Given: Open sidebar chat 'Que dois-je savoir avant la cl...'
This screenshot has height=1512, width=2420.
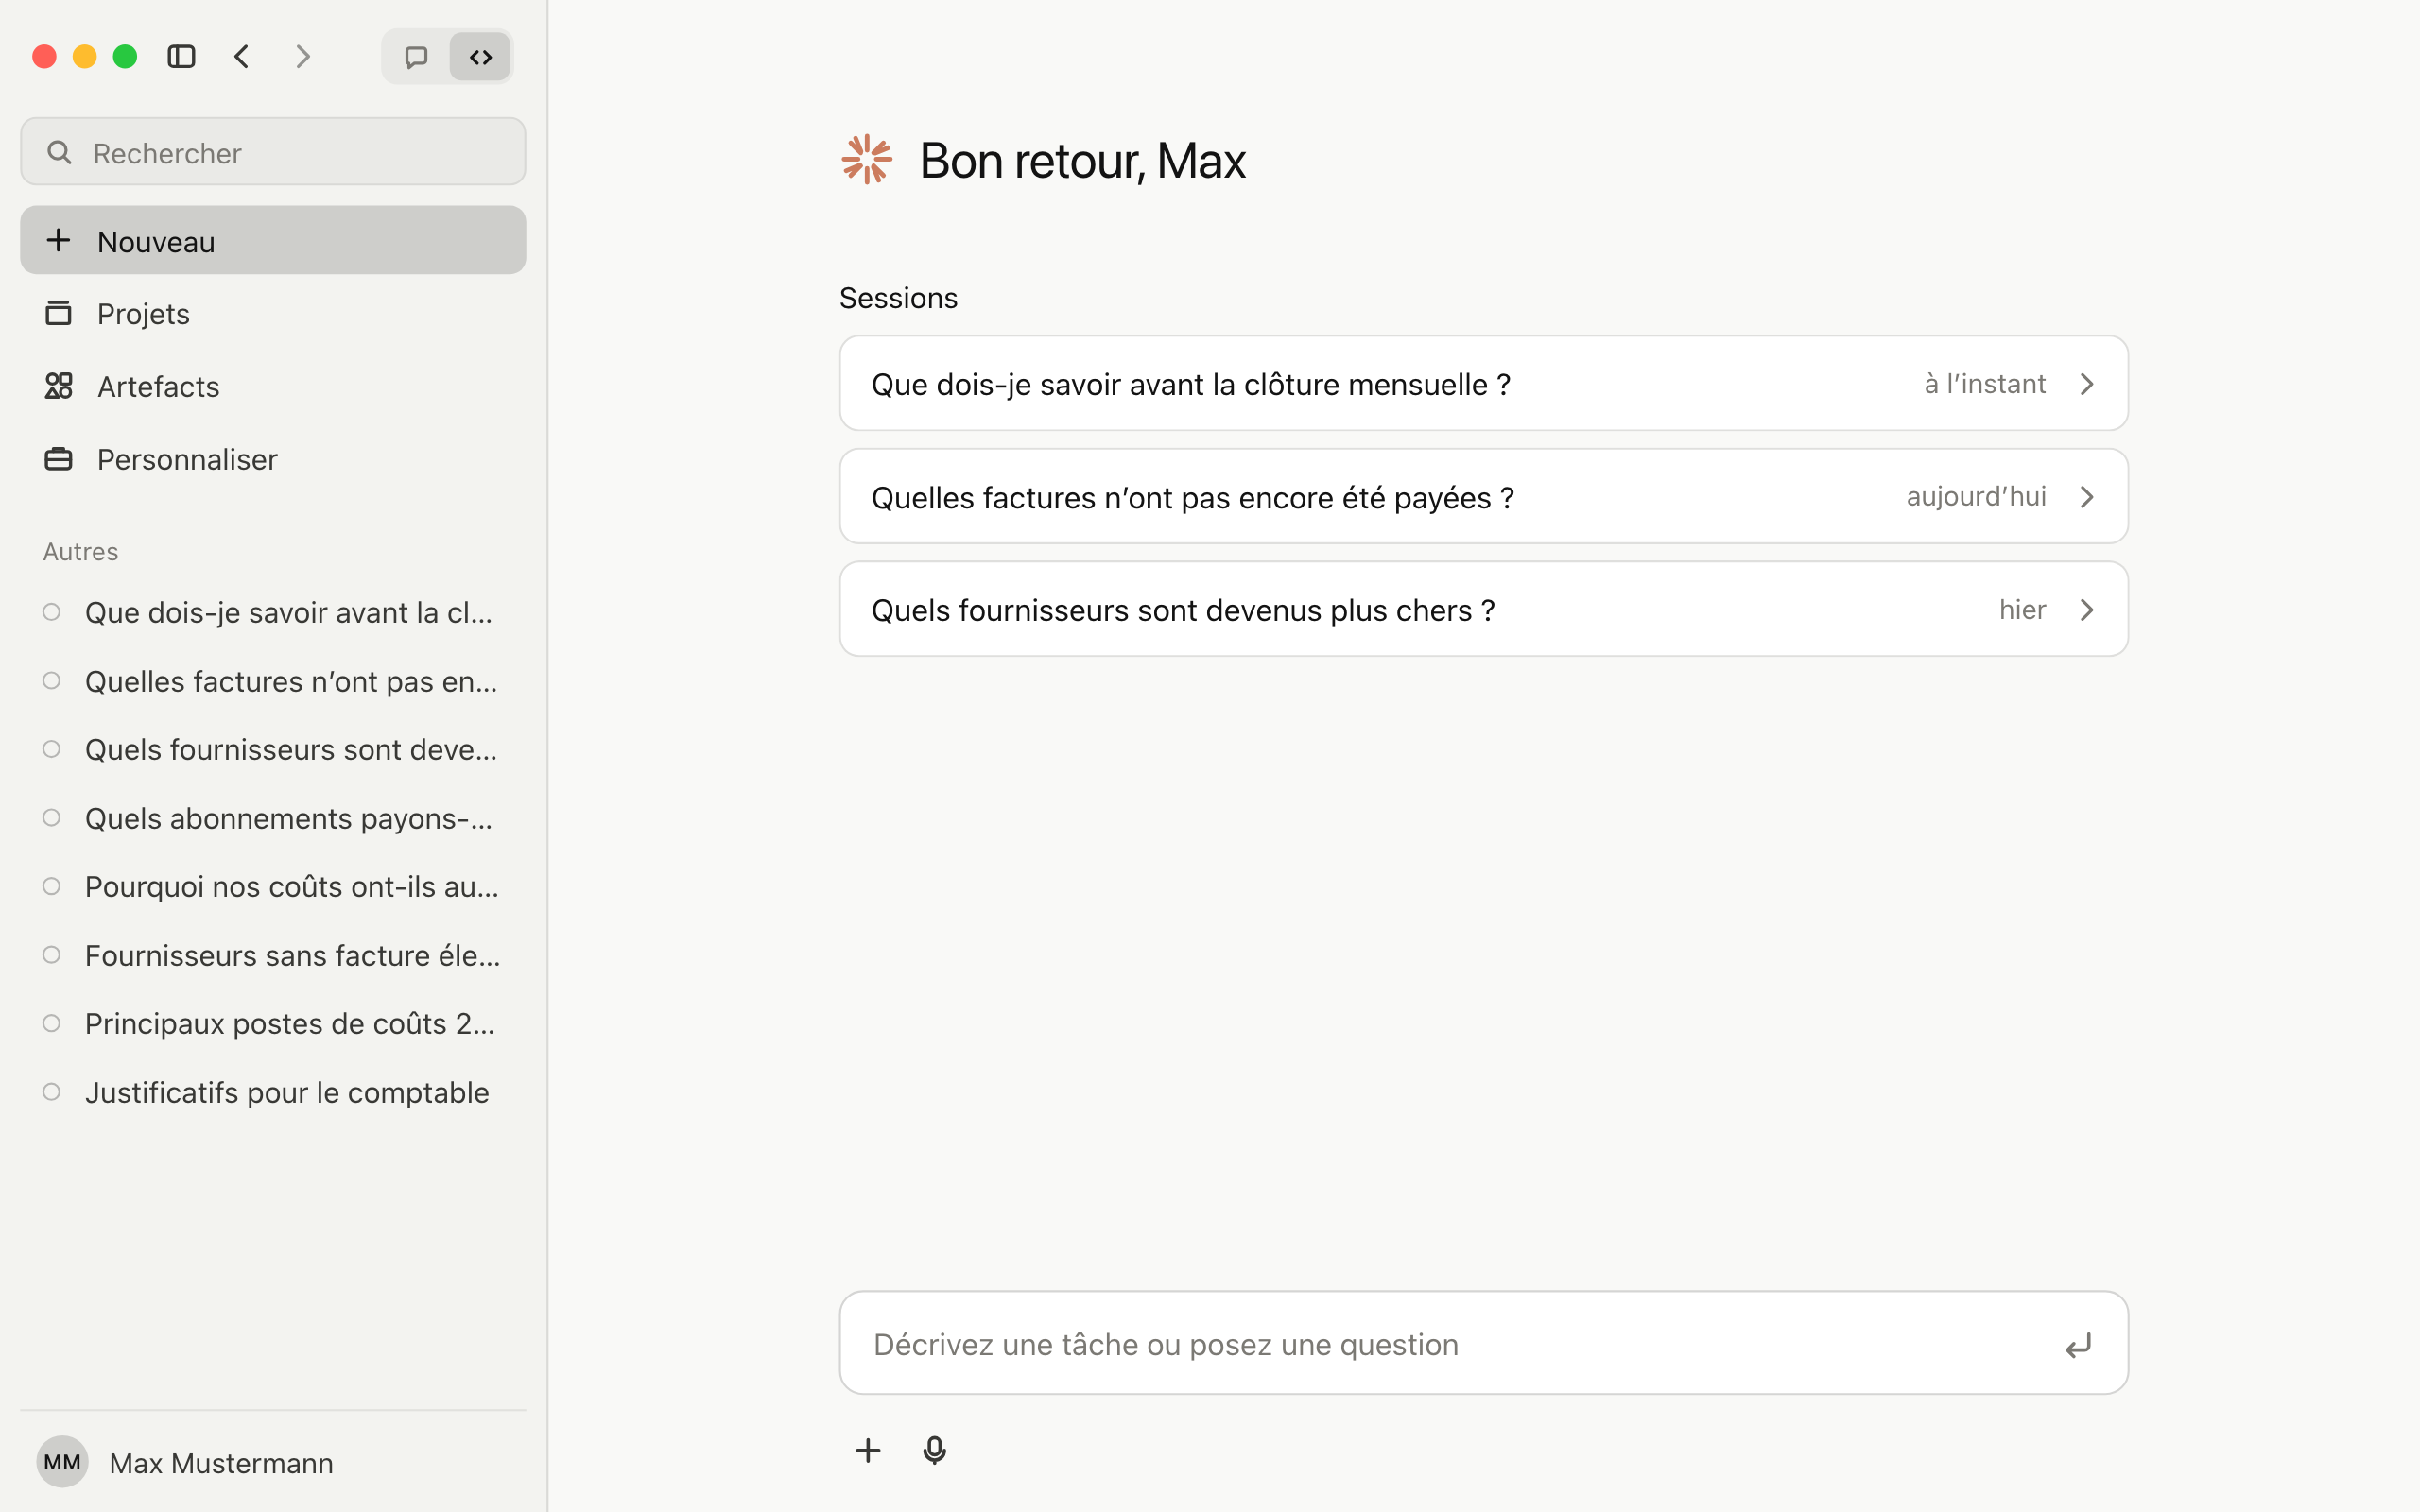Looking at the screenshot, I should click(x=273, y=612).
